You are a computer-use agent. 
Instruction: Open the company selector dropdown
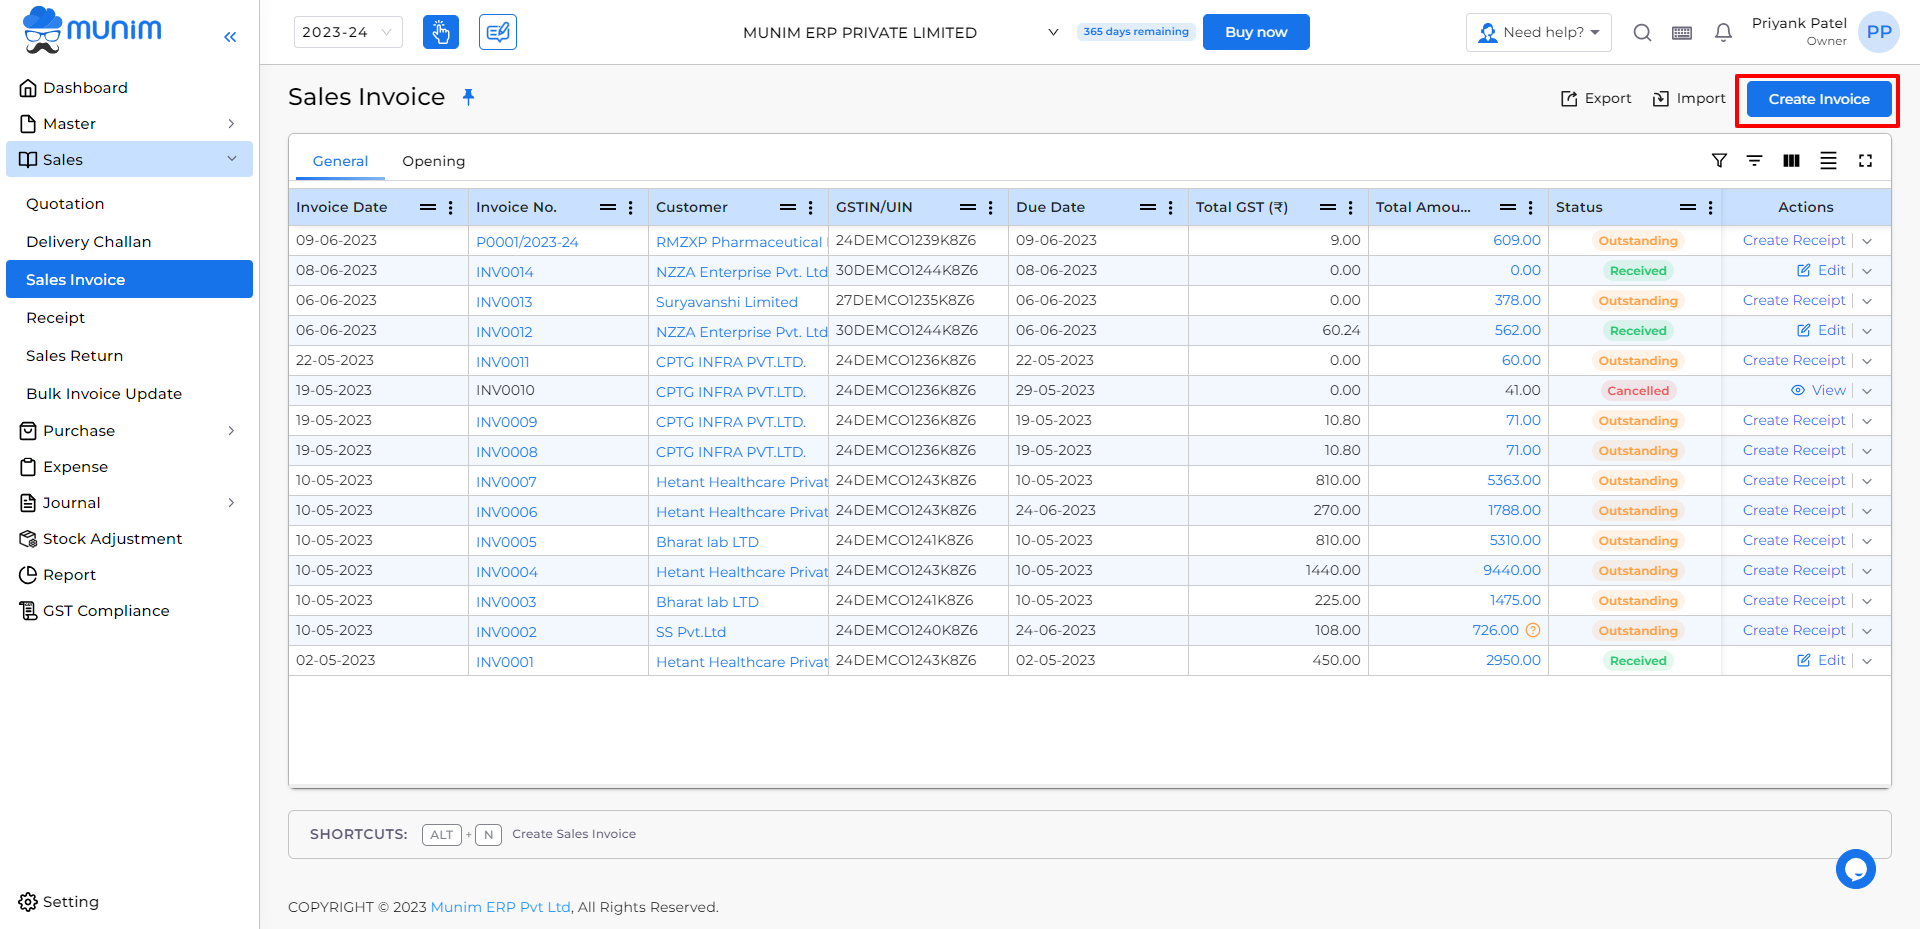click(x=900, y=32)
